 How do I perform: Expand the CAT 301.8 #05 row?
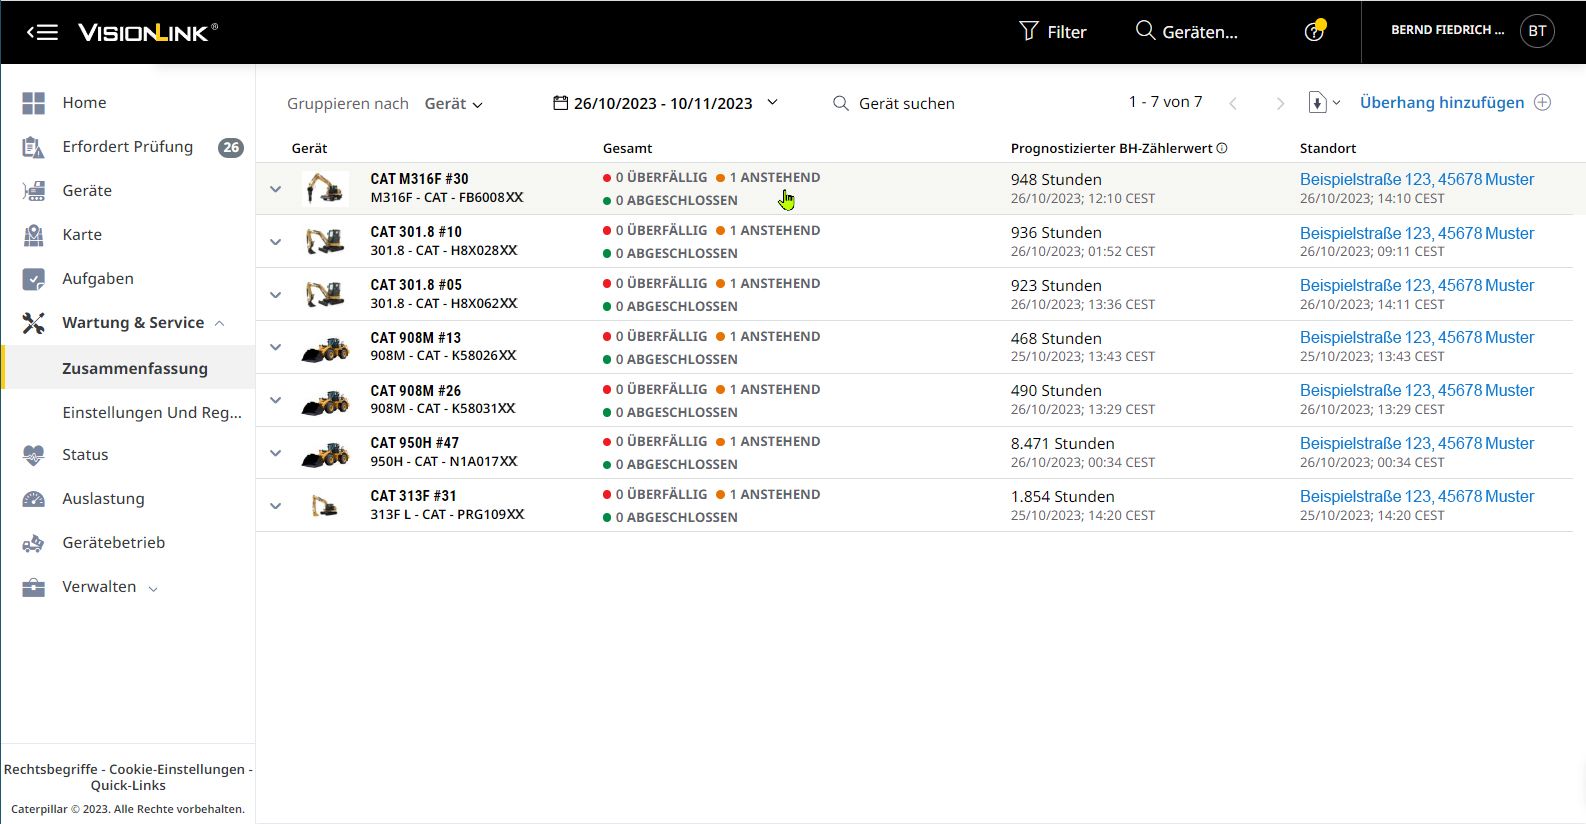pos(276,295)
